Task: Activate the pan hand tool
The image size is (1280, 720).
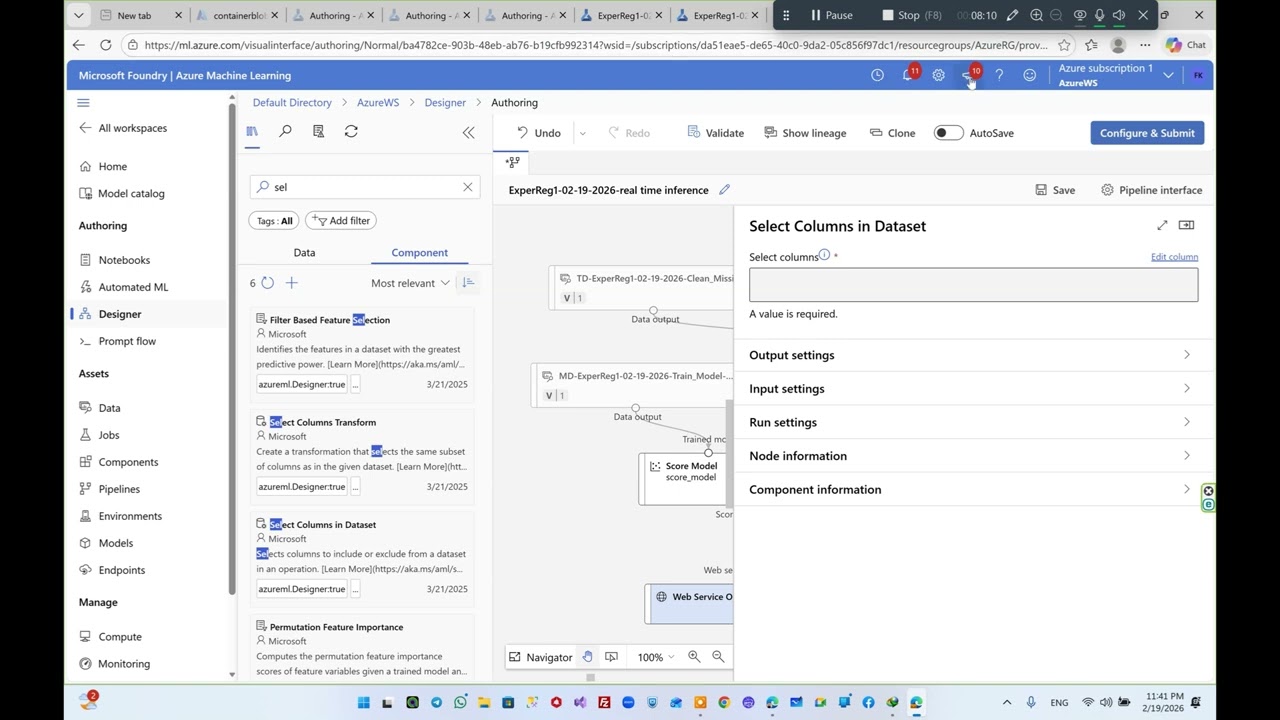Action: point(587,657)
